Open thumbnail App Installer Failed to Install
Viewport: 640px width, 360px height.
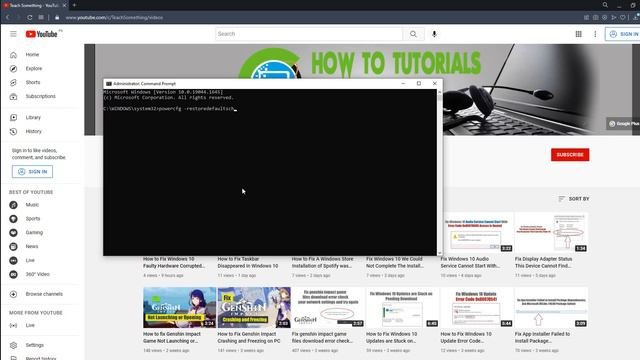[x=551, y=307]
